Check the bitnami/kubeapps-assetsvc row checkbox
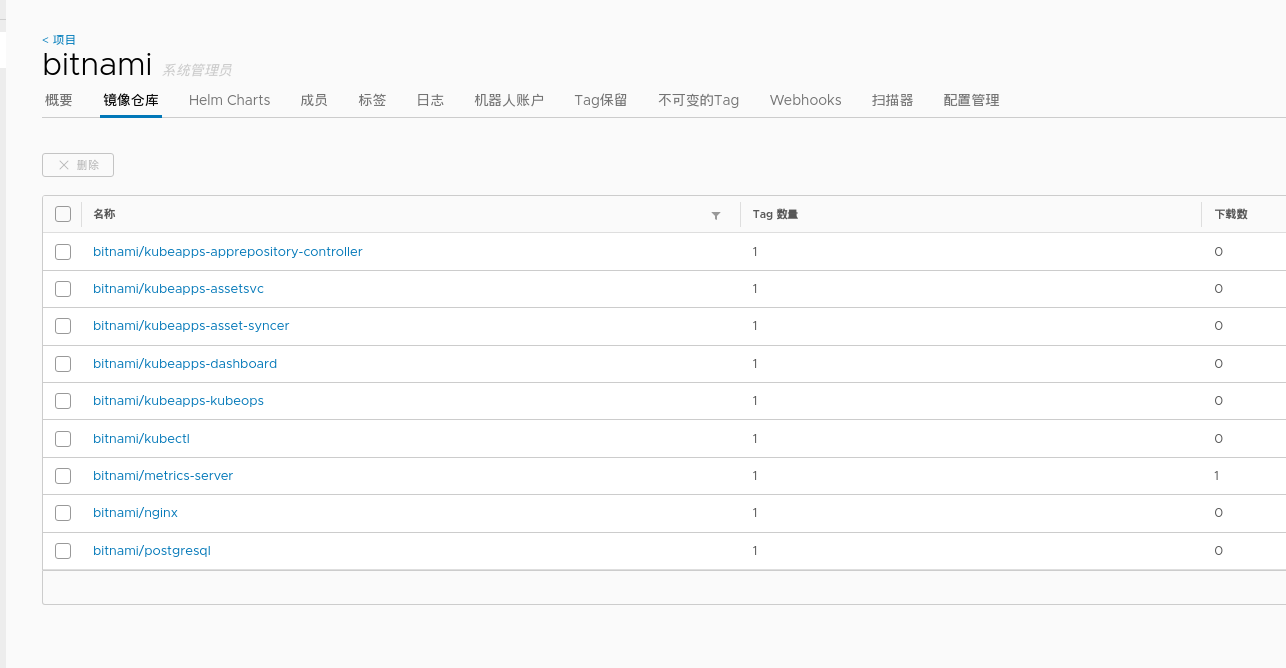This screenshot has width=1286, height=668. point(63,289)
